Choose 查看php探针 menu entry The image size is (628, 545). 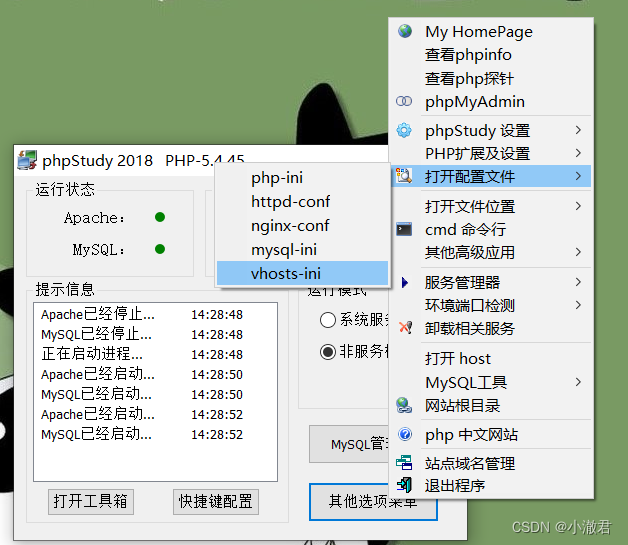pyautogui.click(x=491, y=78)
